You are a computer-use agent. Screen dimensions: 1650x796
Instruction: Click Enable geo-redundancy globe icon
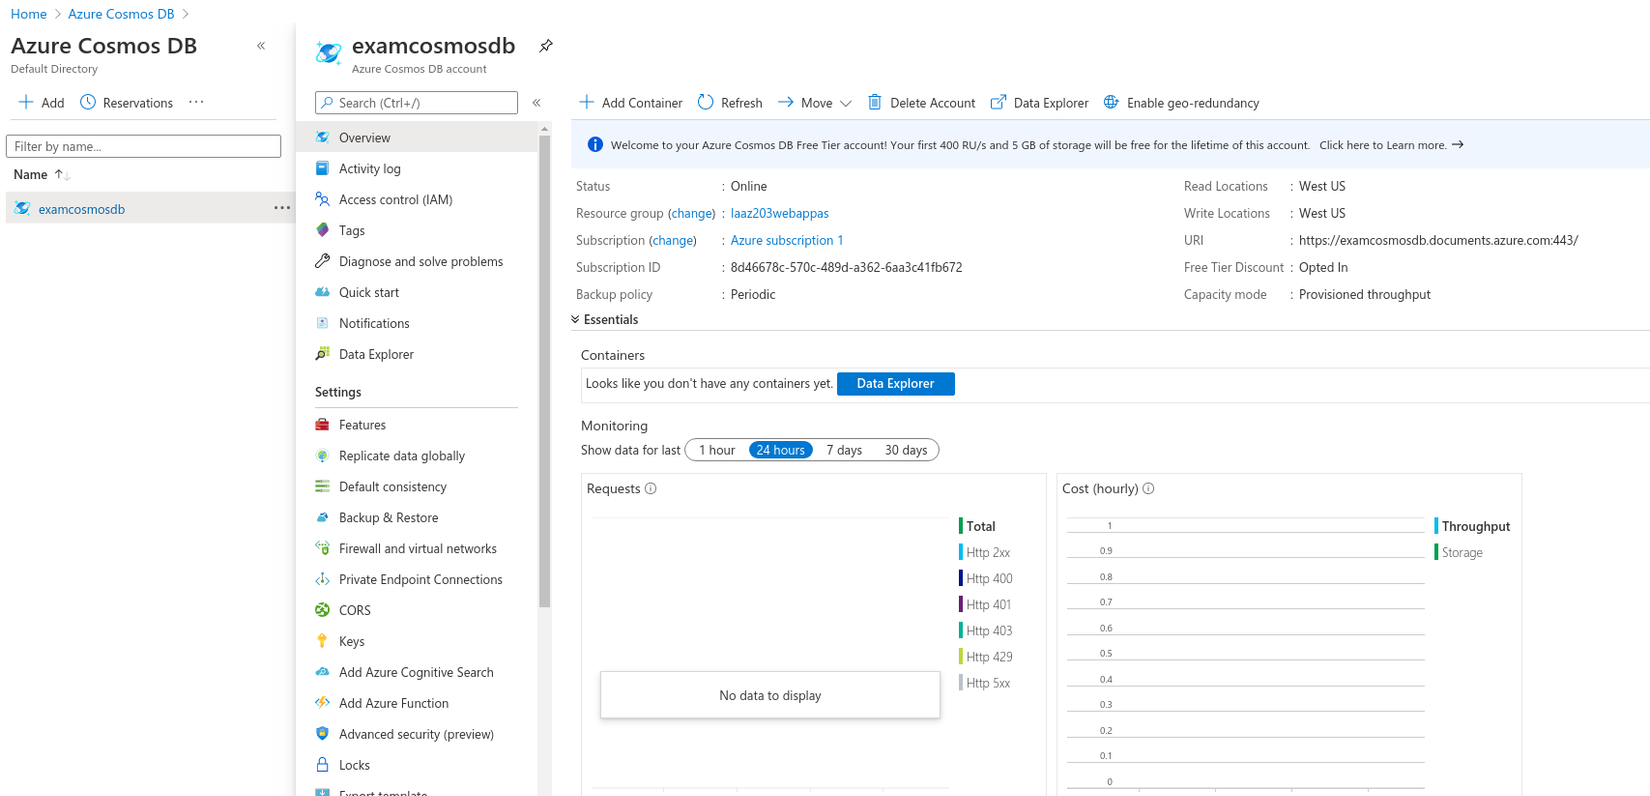point(1111,102)
